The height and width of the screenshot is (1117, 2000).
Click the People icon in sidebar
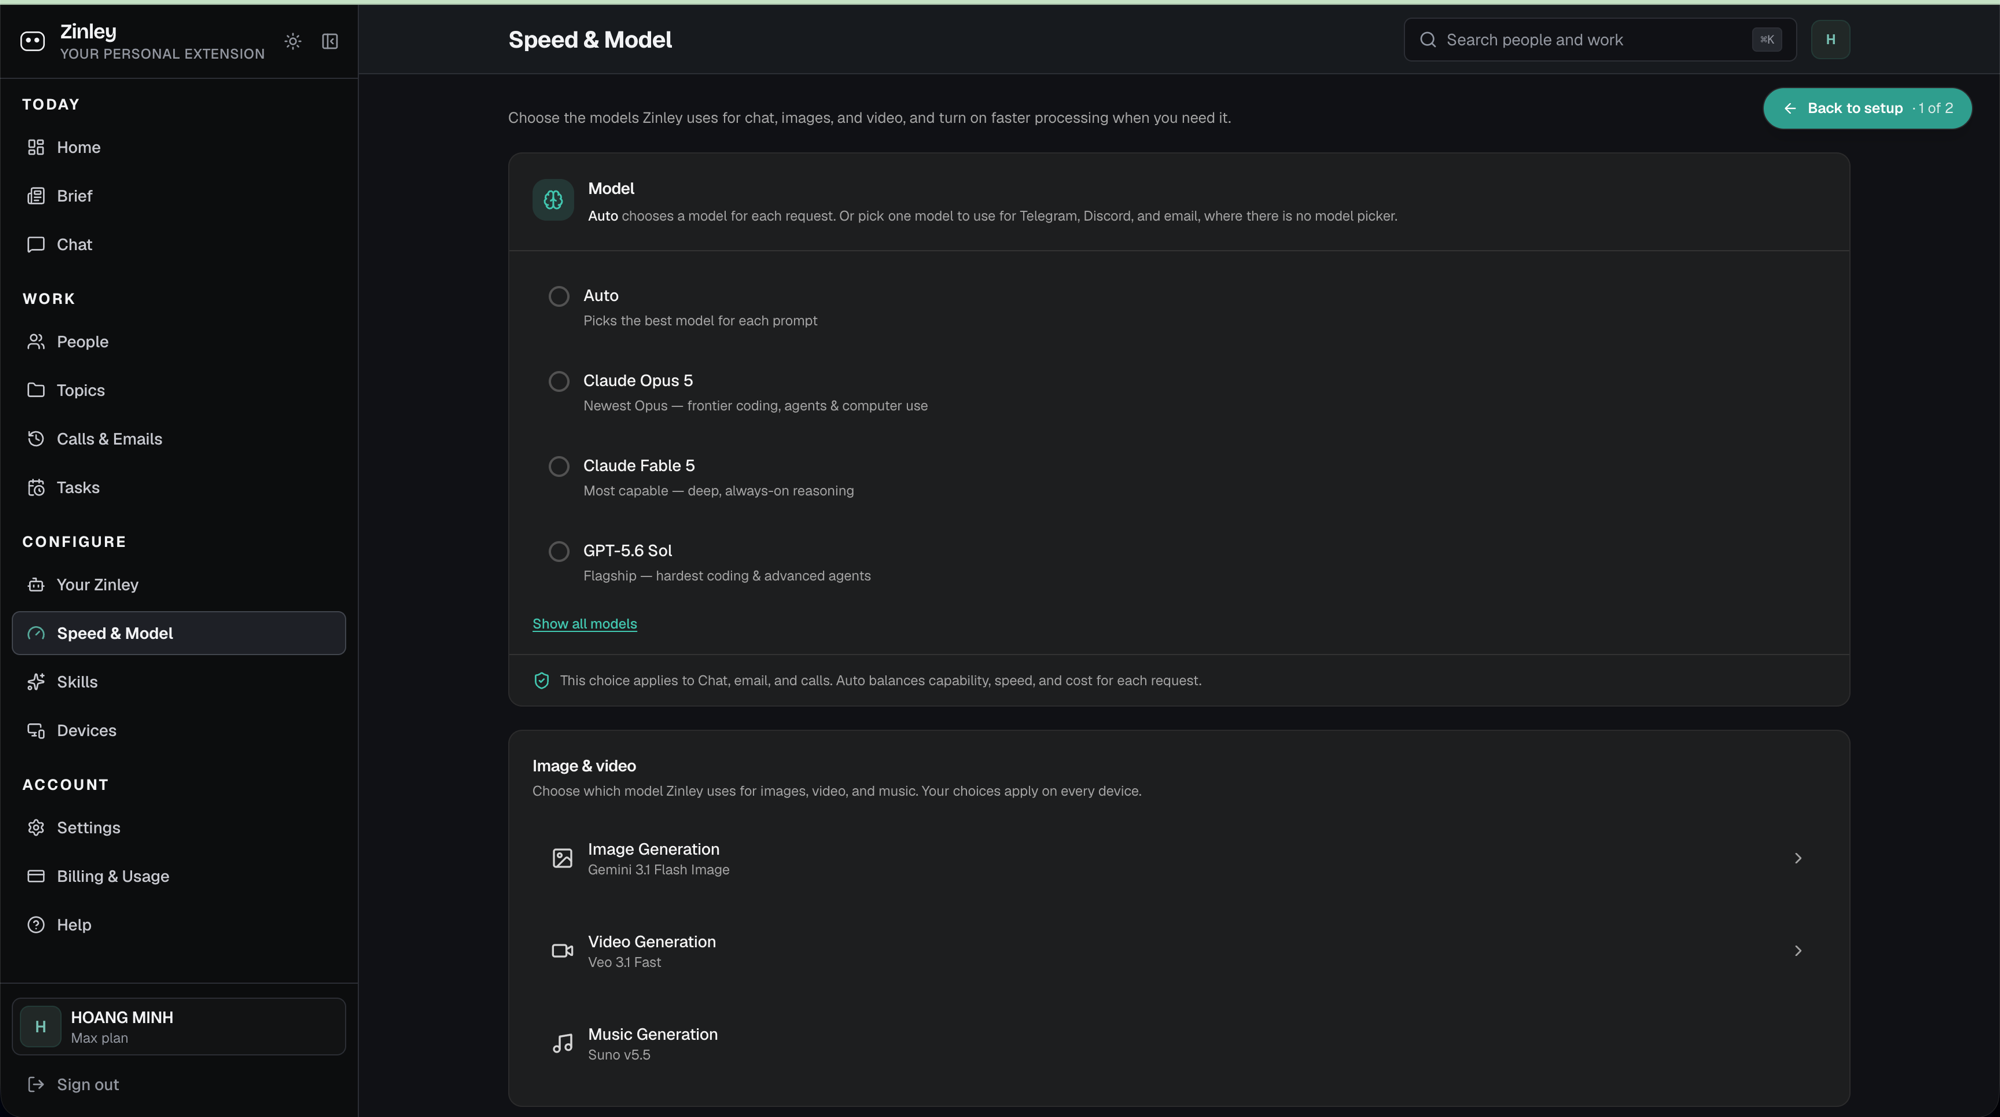[36, 342]
